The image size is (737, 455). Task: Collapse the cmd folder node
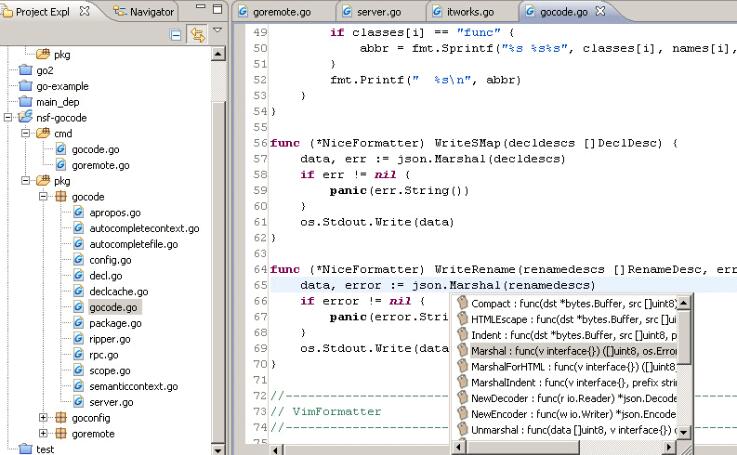pyautogui.click(x=26, y=133)
